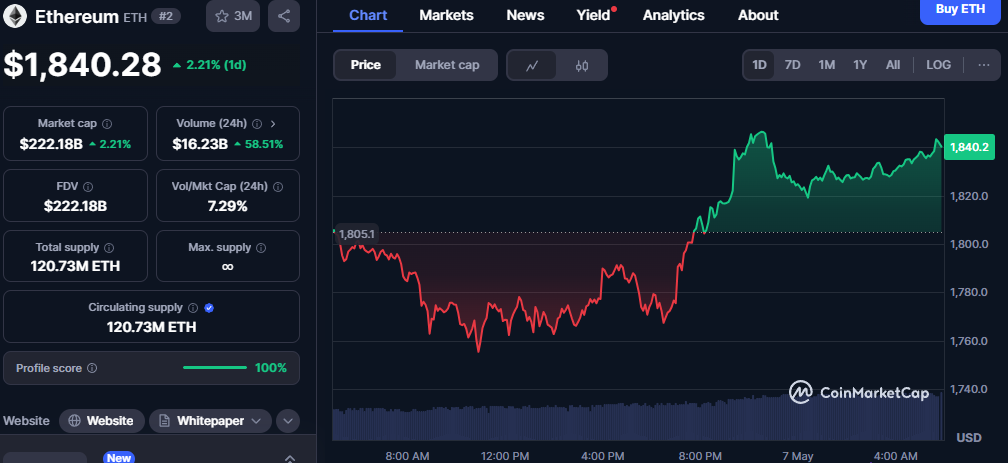Image resolution: width=1008 pixels, height=463 pixels.
Task: Open the About tab
Action: point(758,15)
